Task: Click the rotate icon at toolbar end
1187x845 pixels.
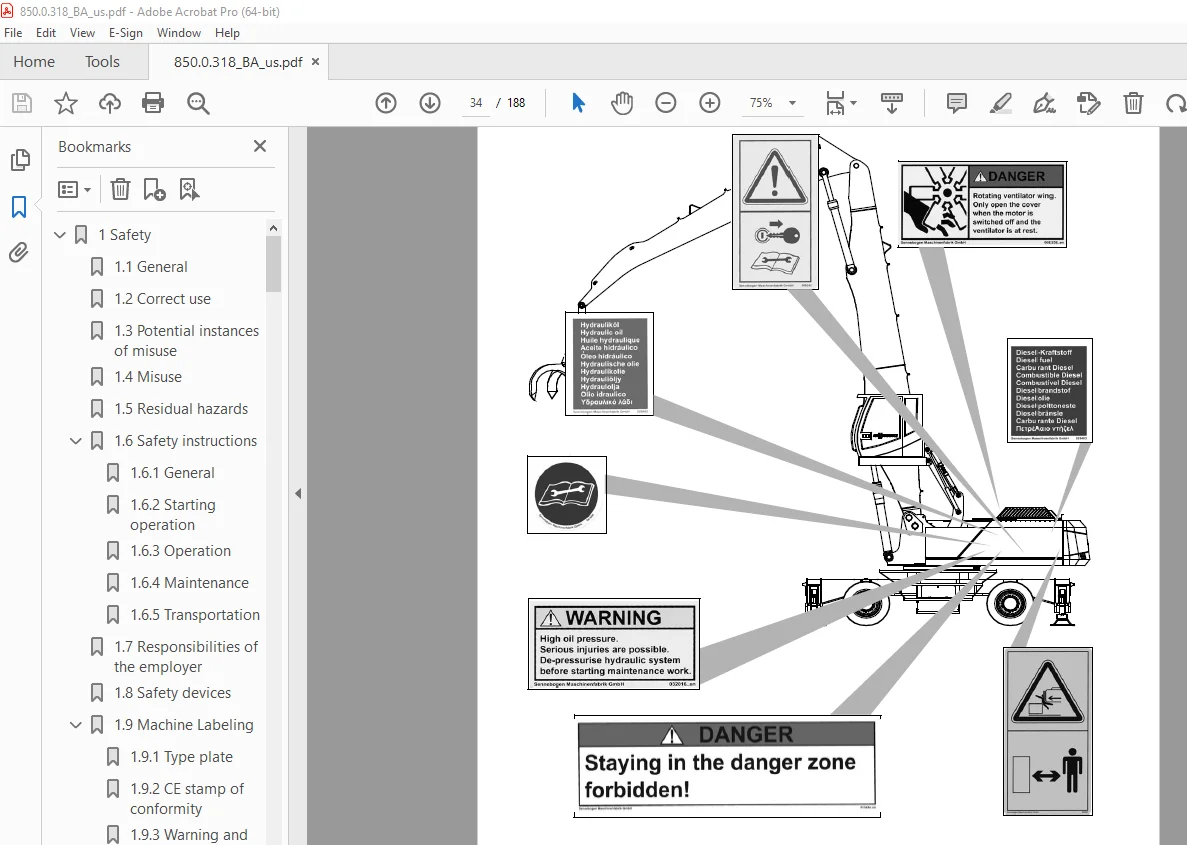Action: click(1176, 103)
